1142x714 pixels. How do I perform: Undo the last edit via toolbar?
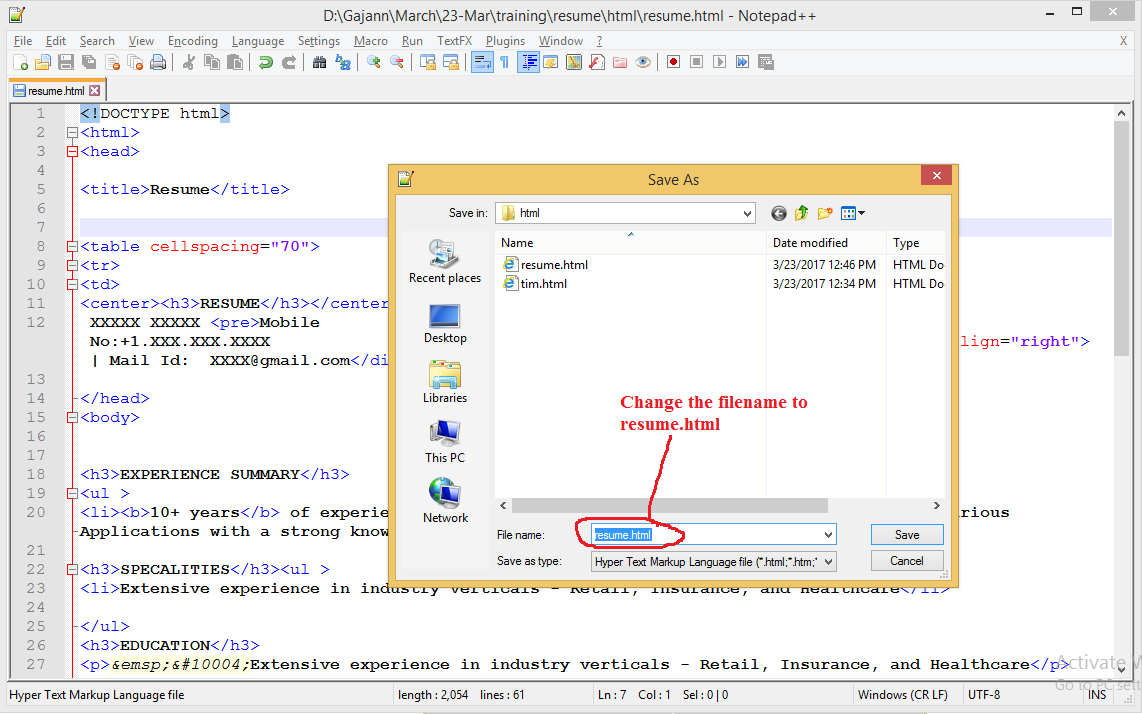[x=265, y=63]
